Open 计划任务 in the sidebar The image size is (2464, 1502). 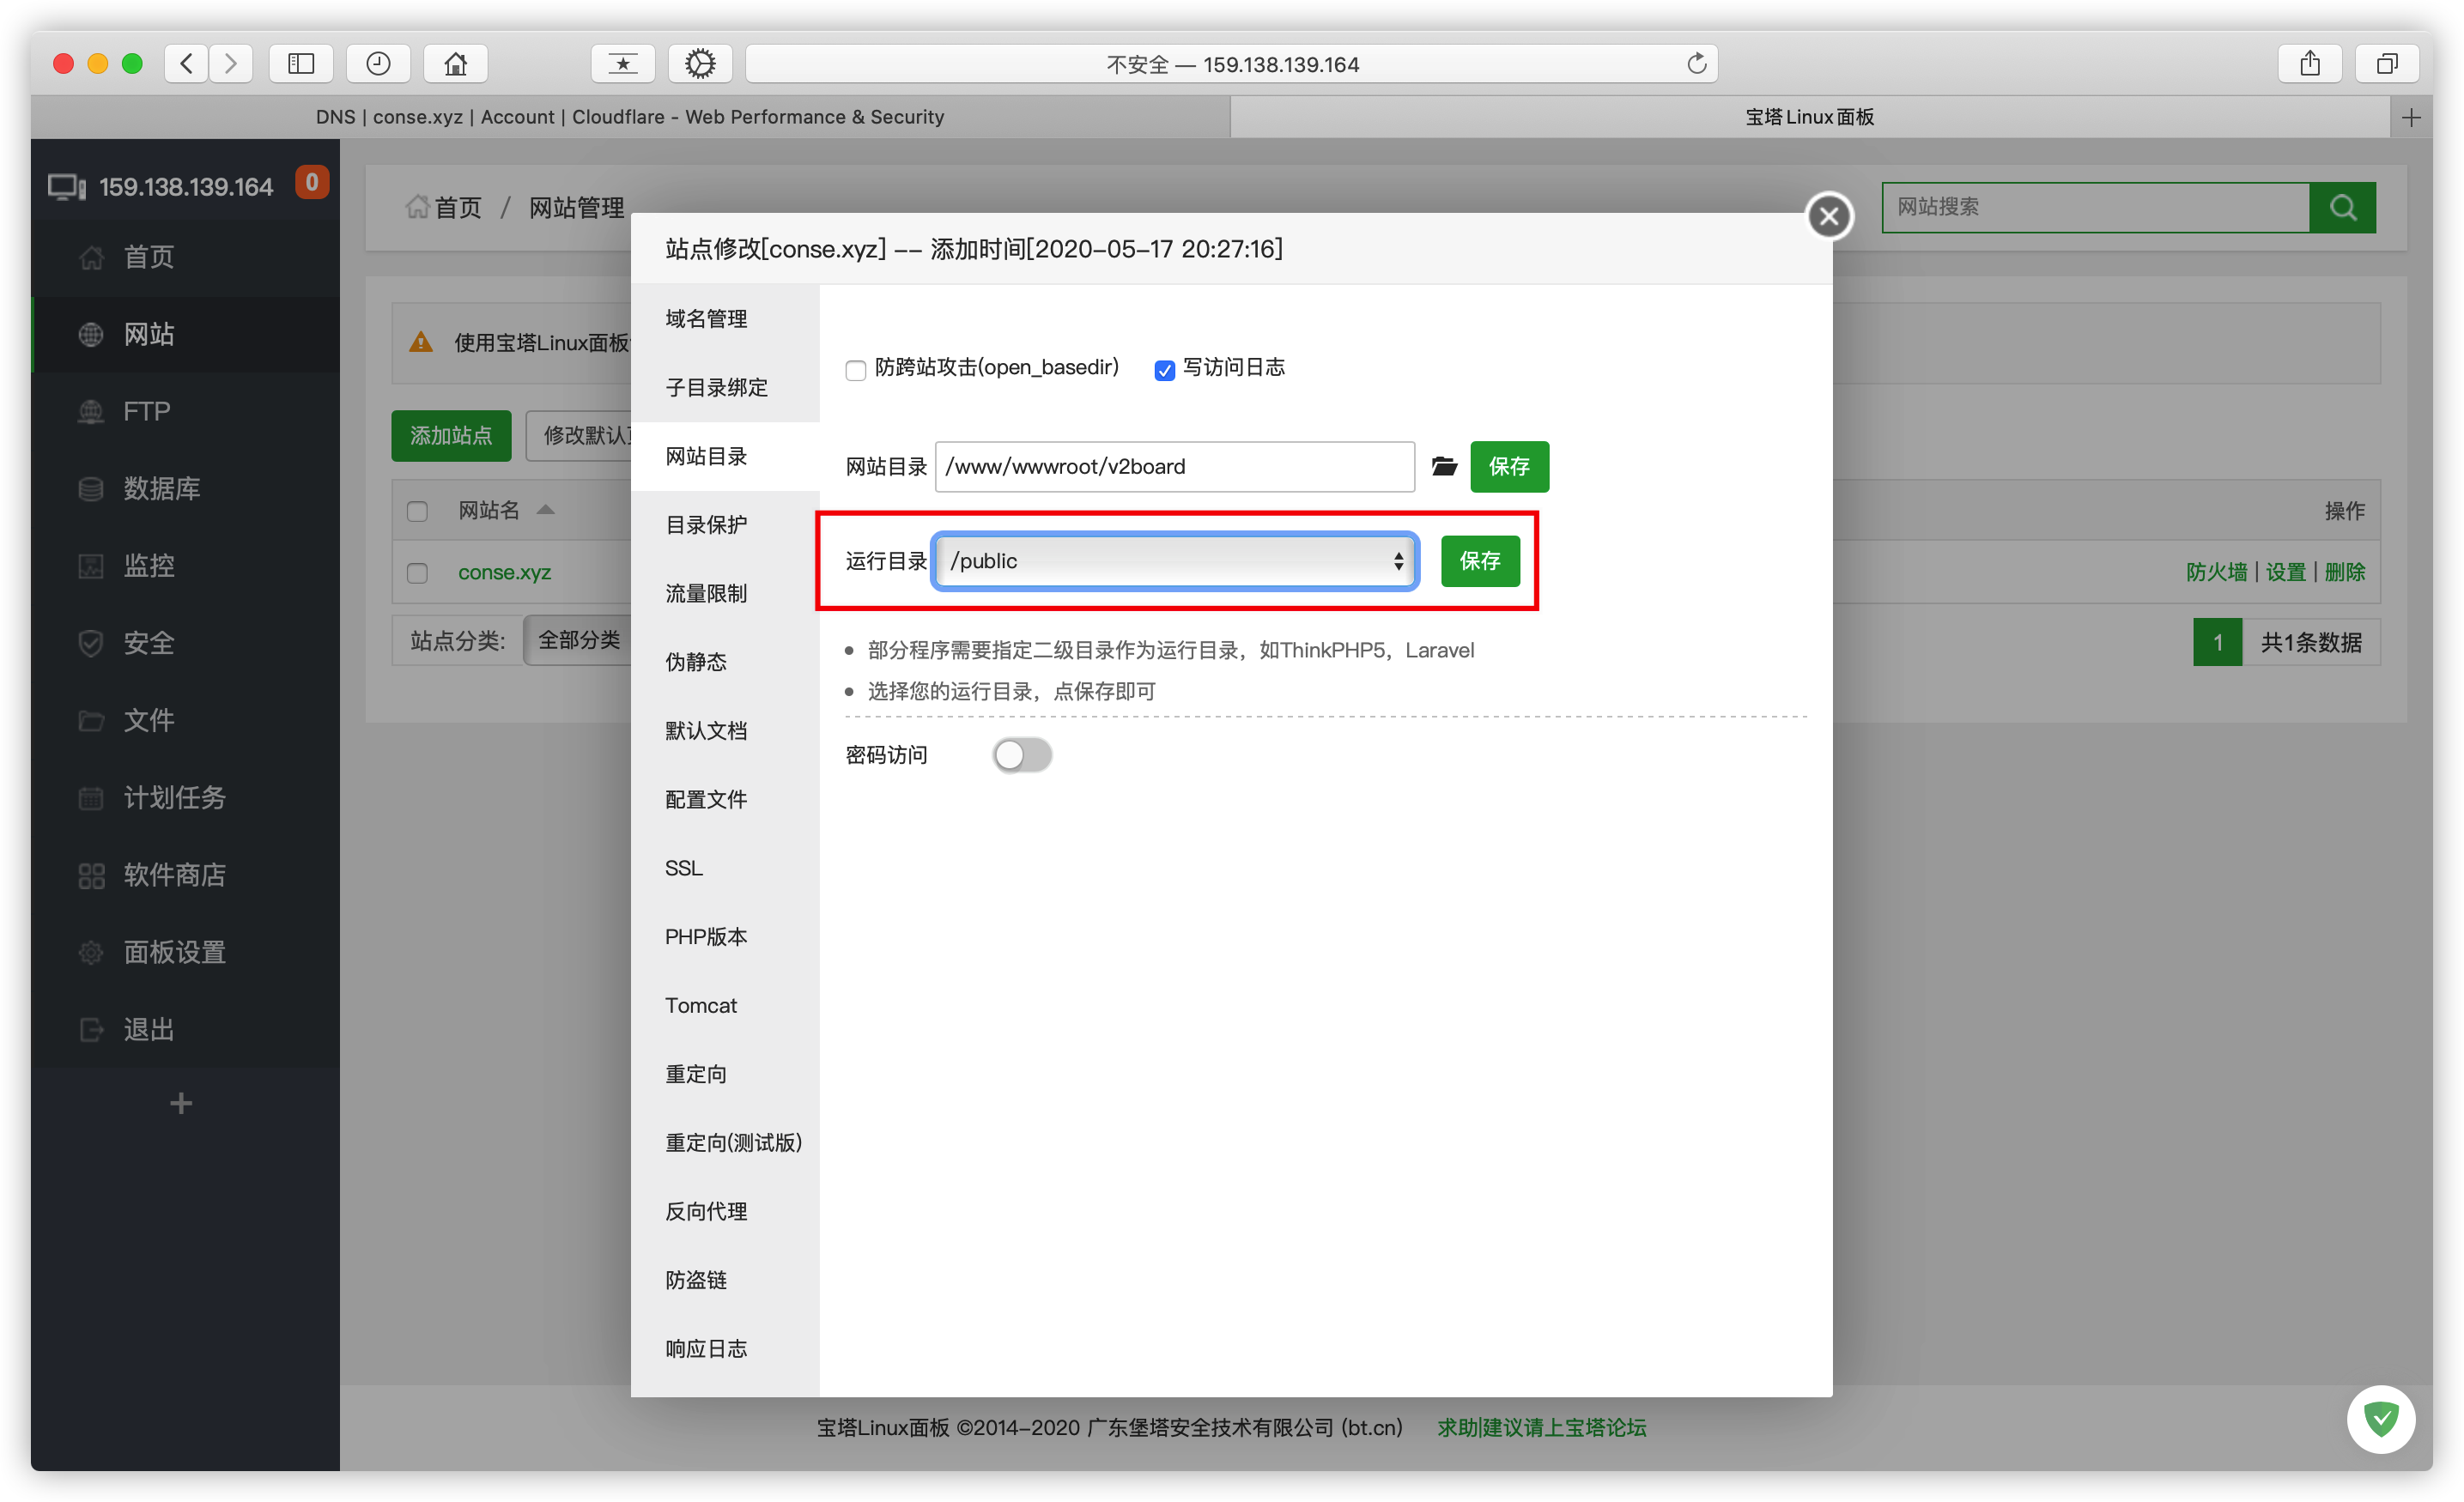click(186, 798)
